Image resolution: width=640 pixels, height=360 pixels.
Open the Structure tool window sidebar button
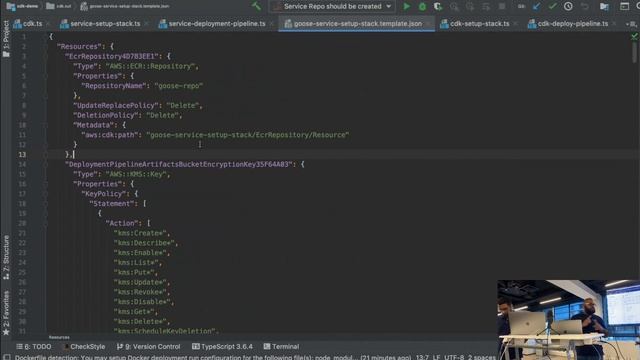click(6, 258)
